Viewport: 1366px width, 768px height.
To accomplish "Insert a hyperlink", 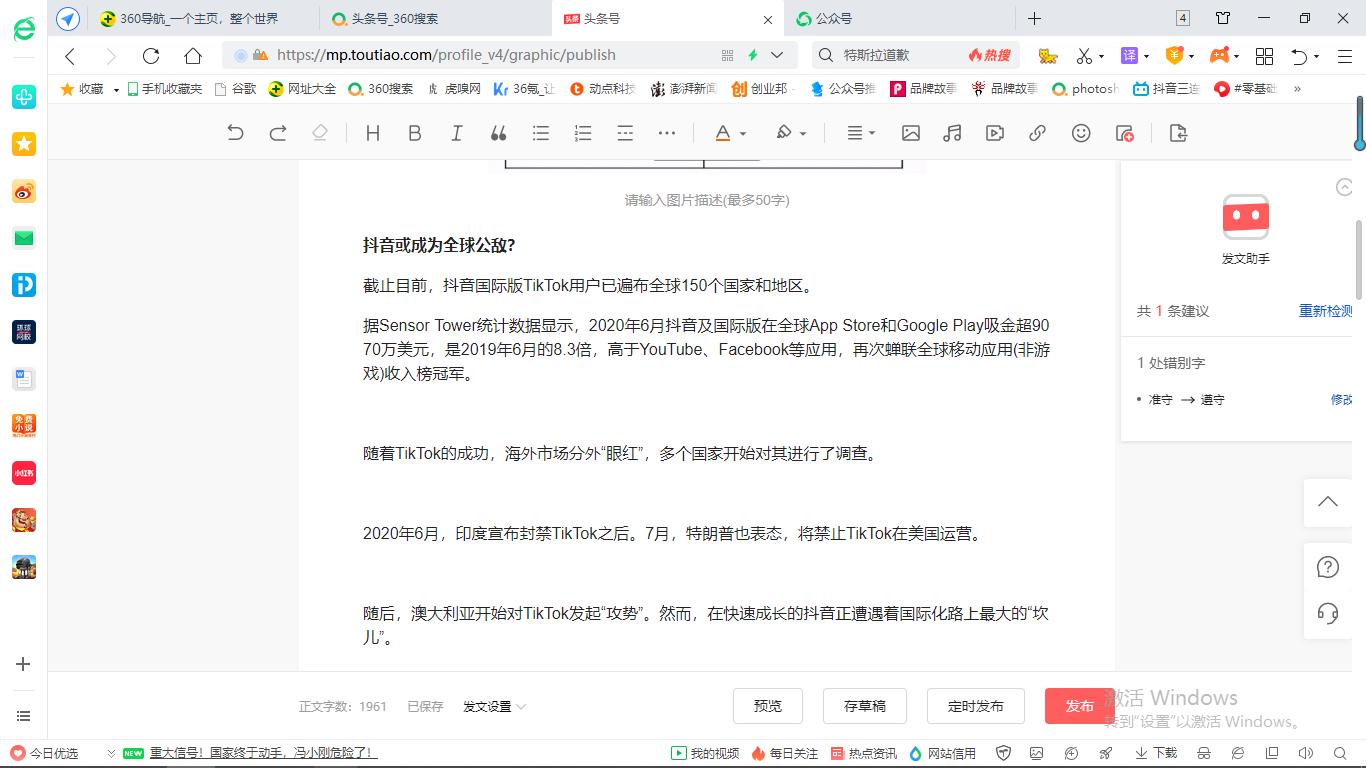I will 1037,132.
